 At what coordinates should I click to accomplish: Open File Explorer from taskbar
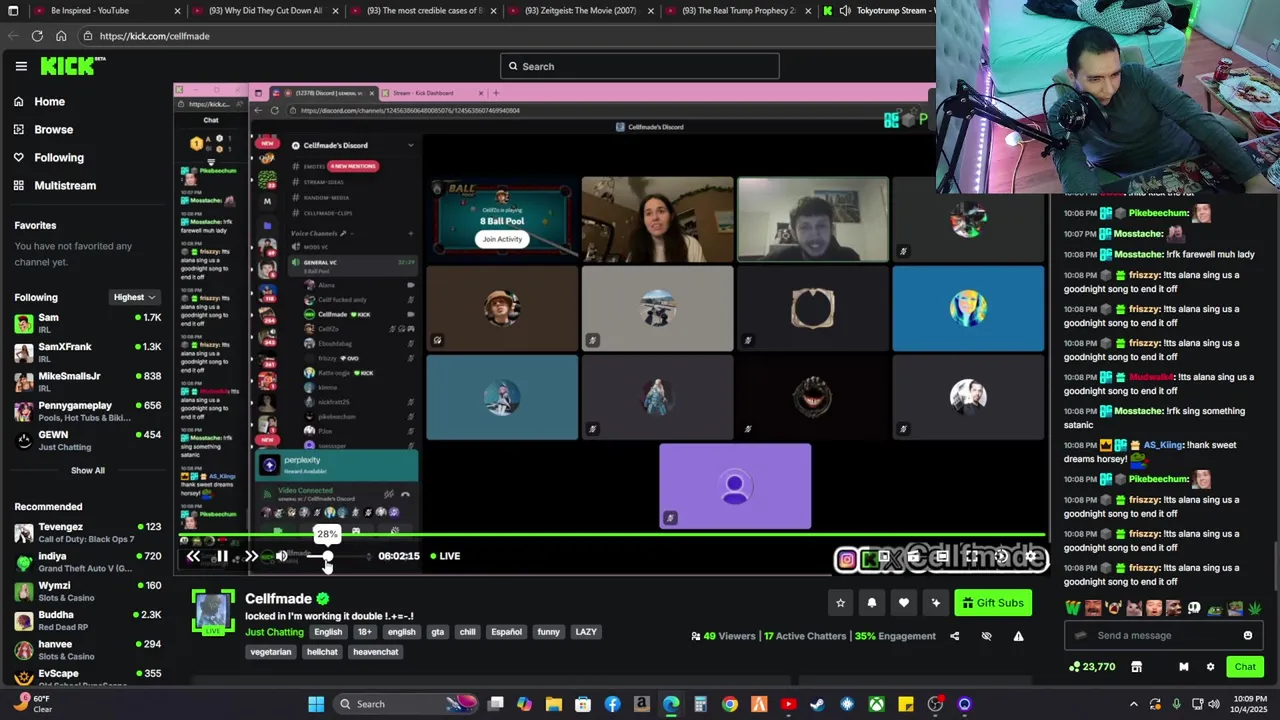pos(553,704)
